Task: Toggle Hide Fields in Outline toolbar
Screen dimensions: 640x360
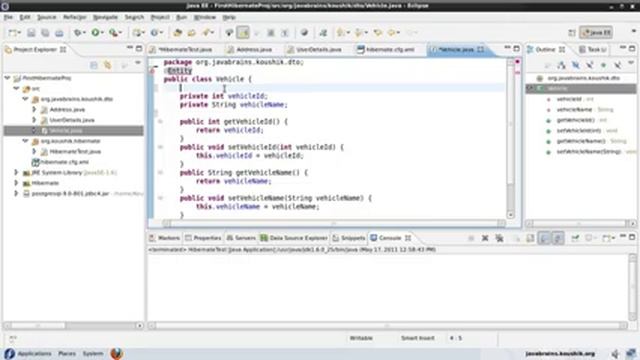Action: (x=576, y=65)
